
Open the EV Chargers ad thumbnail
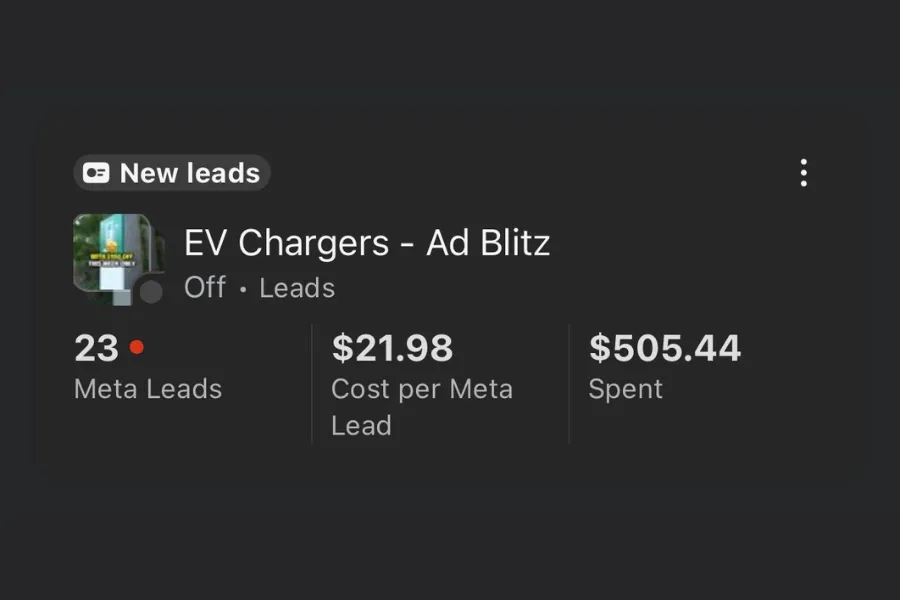(110, 254)
